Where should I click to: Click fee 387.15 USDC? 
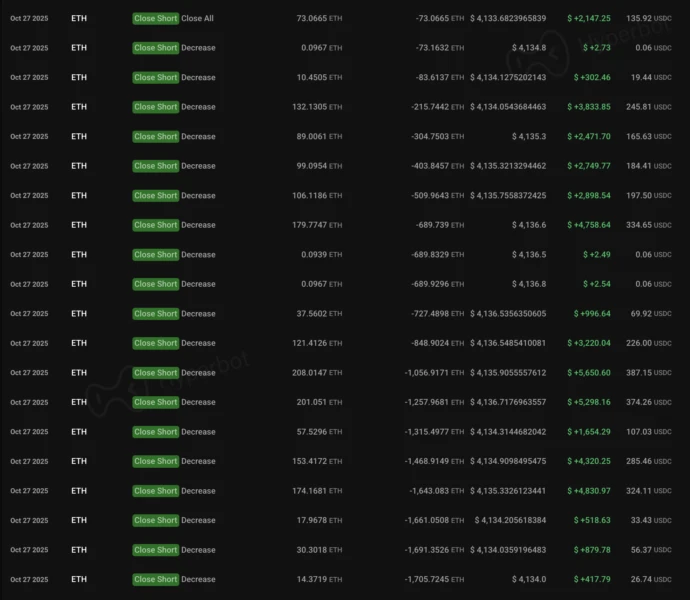coord(649,372)
